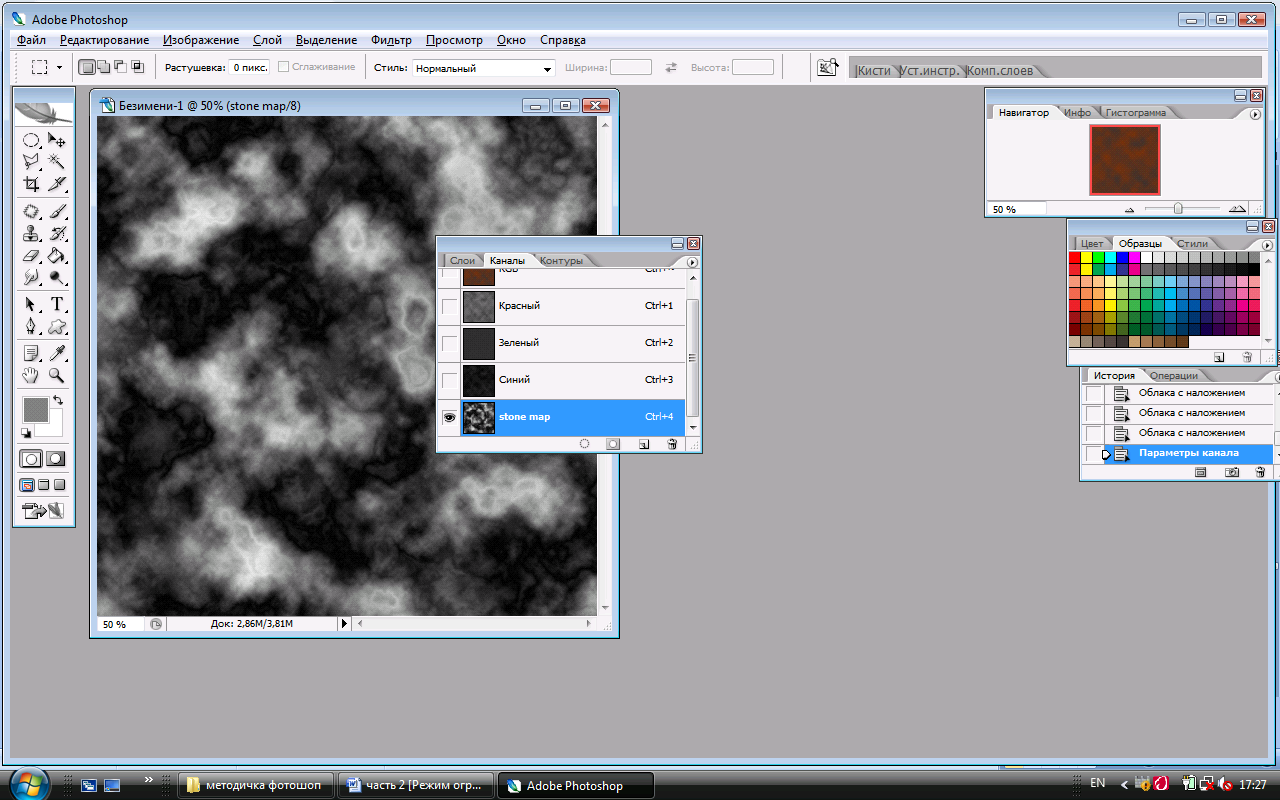Select the Smudge tool
Screen dimensions: 1280x800
[31, 277]
